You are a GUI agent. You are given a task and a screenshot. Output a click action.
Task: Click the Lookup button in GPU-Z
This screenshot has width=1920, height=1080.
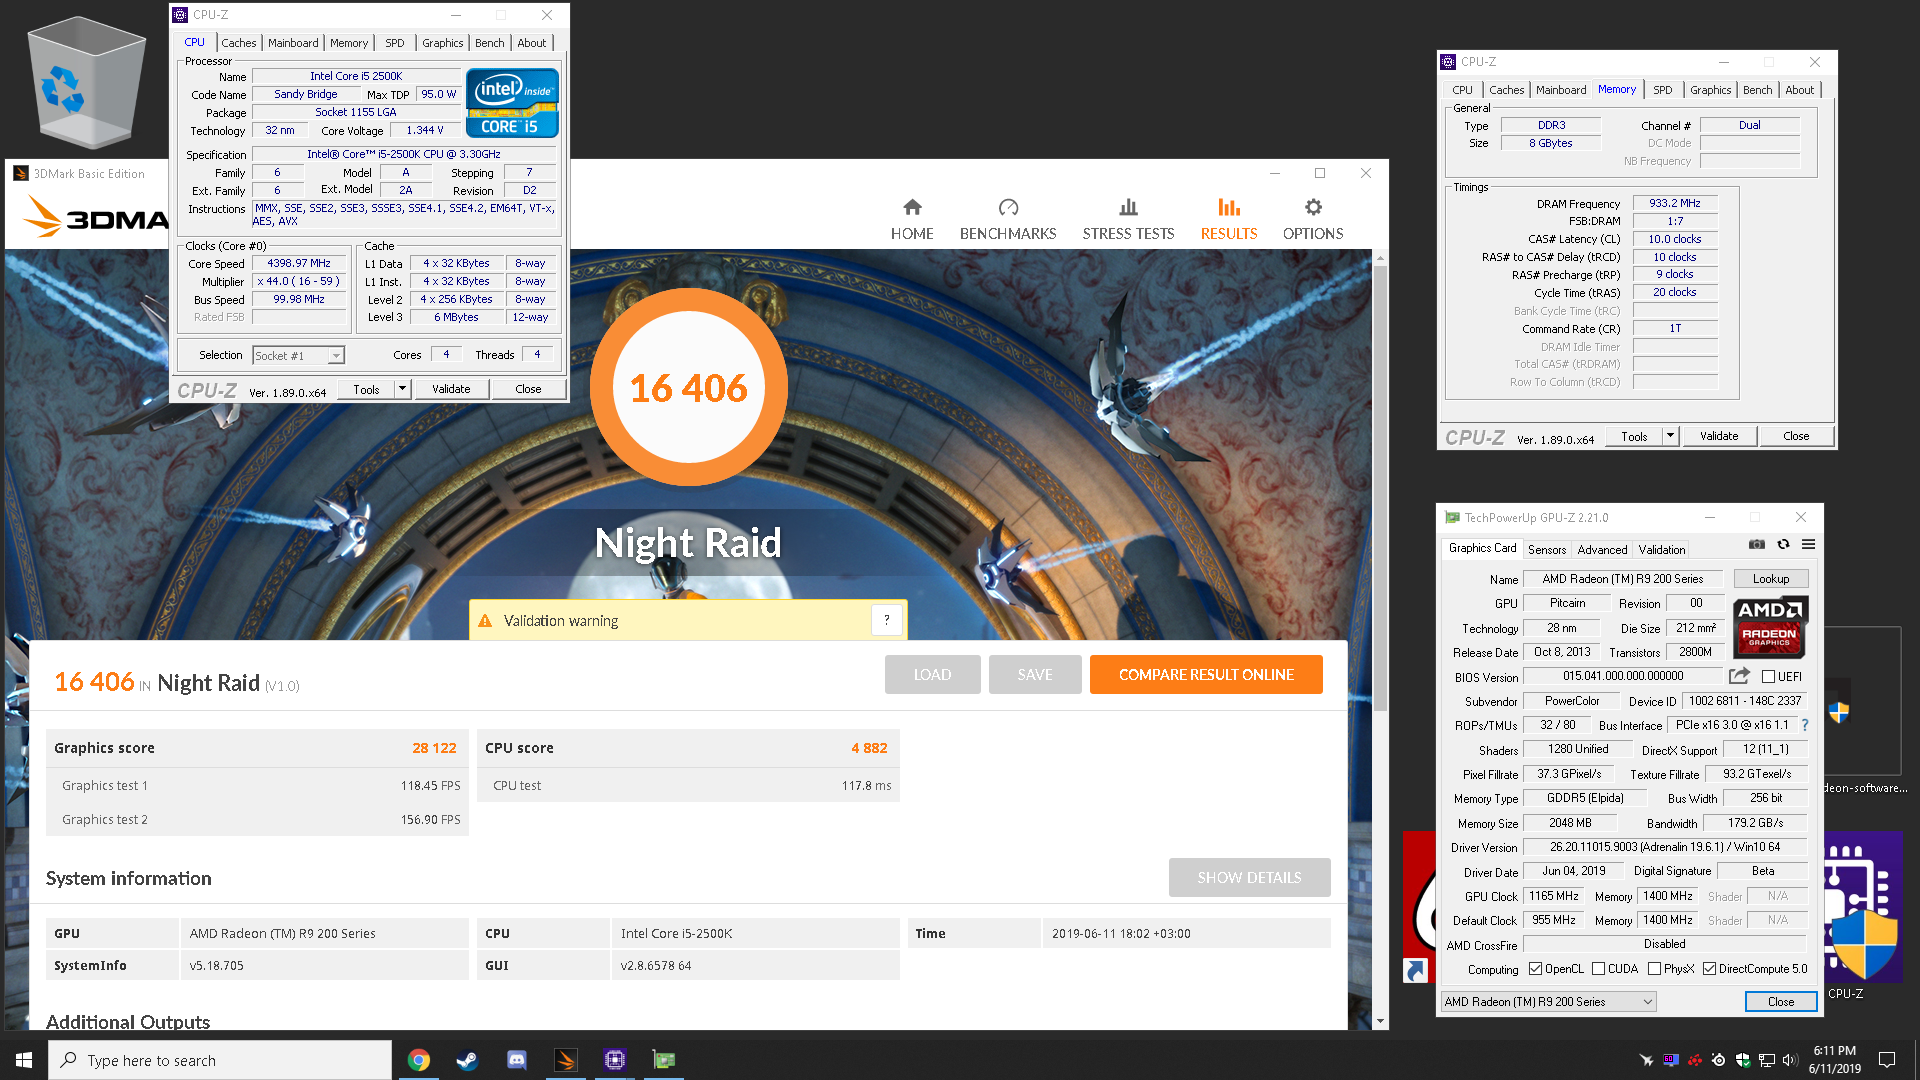click(1771, 579)
